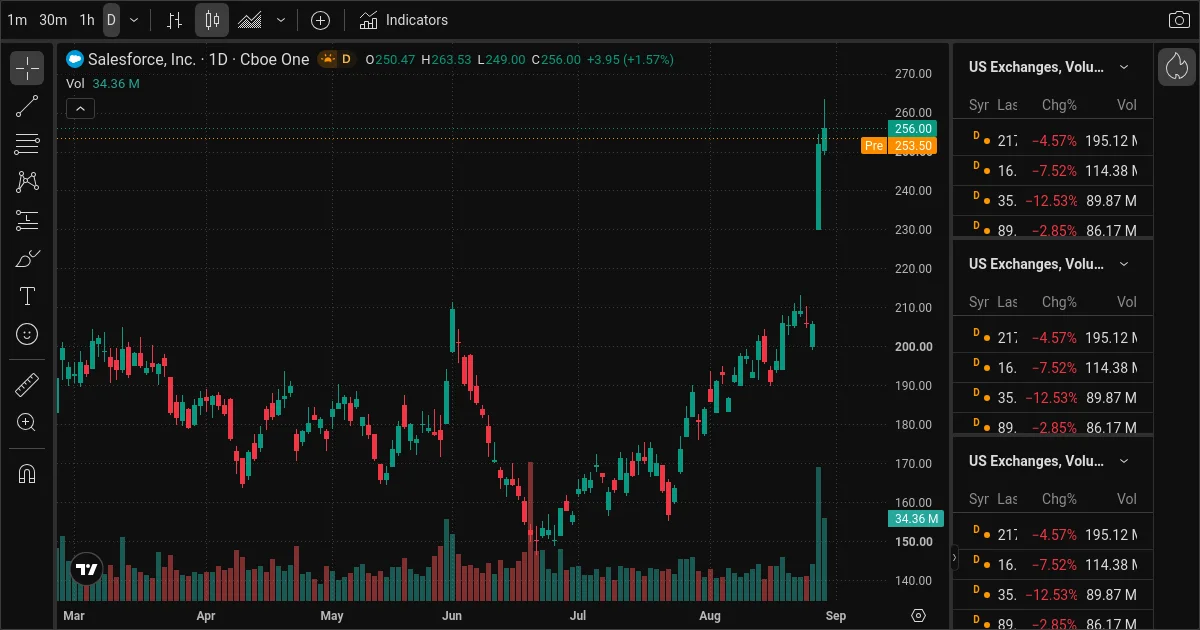Open the emoji icons tool
The width and height of the screenshot is (1200, 630).
27,334
